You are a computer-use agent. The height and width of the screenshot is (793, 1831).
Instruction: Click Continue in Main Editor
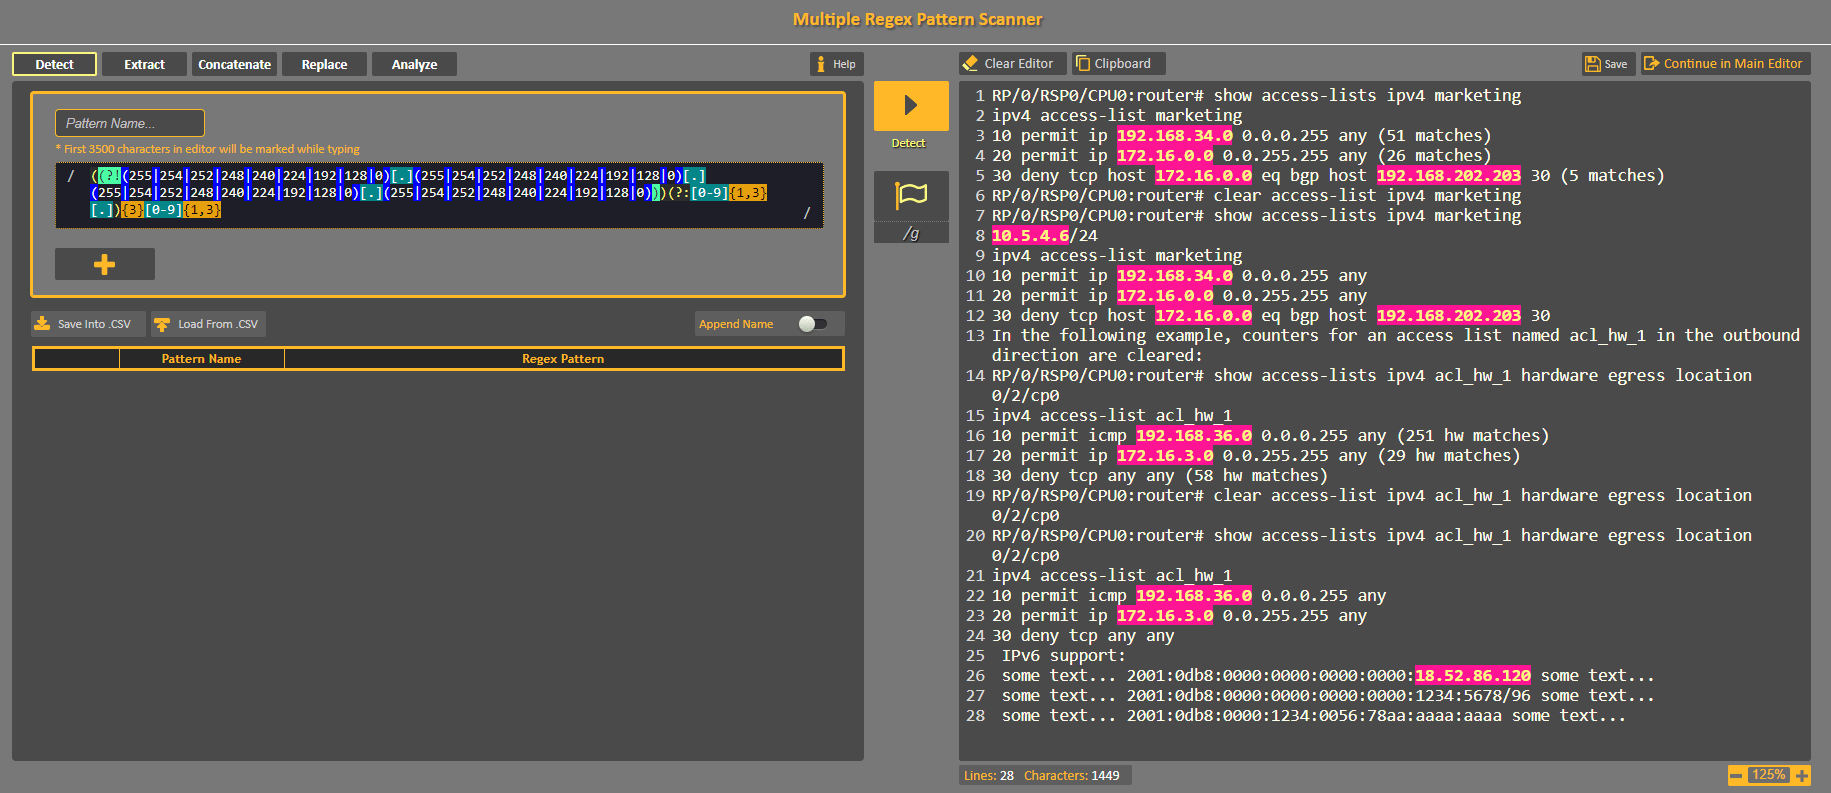pos(1724,63)
